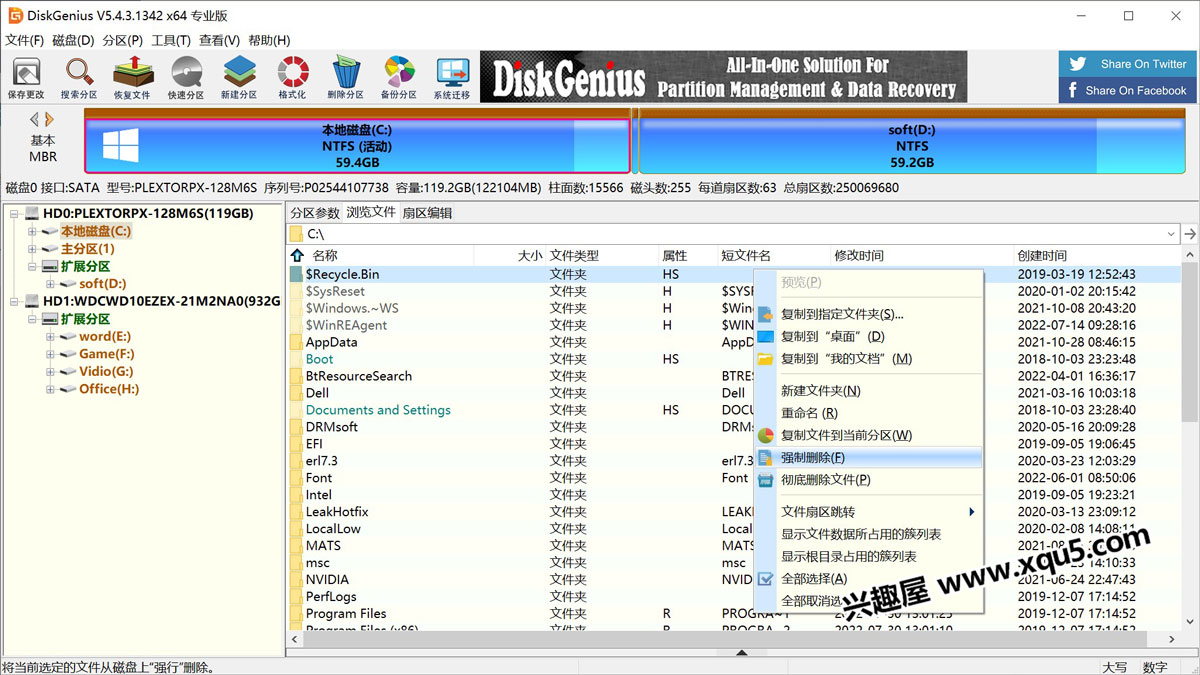Click the next disk right arrow
Image resolution: width=1200 pixels, height=675 pixels.
coord(49,120)
